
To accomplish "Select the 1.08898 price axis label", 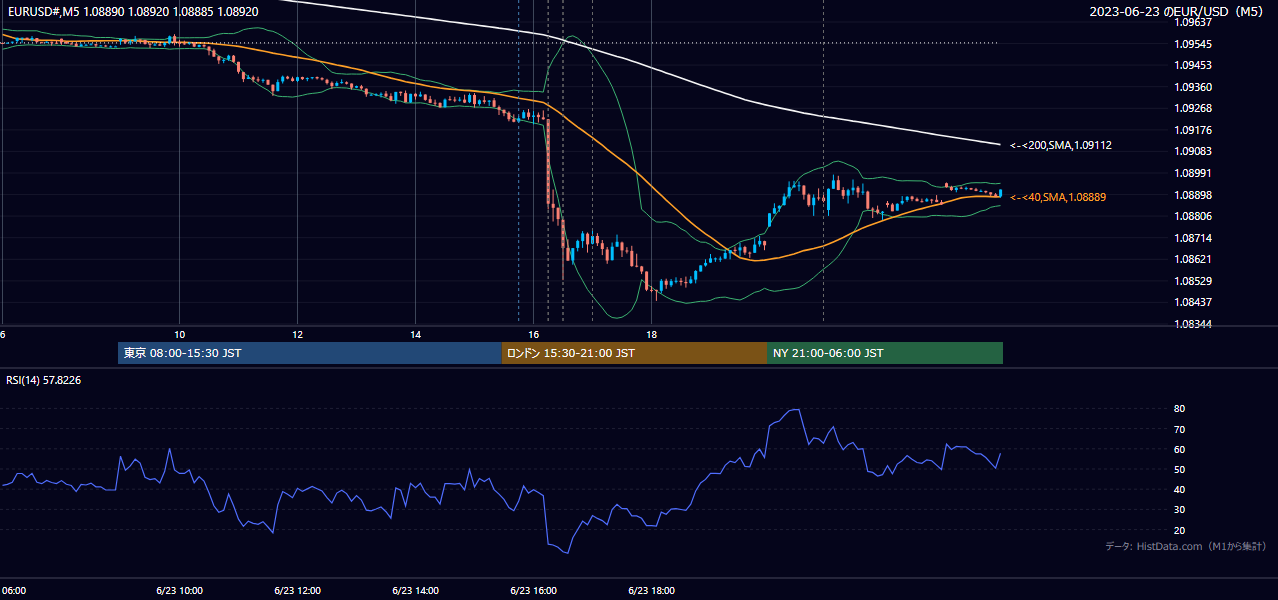I will tap(1195, 195).
